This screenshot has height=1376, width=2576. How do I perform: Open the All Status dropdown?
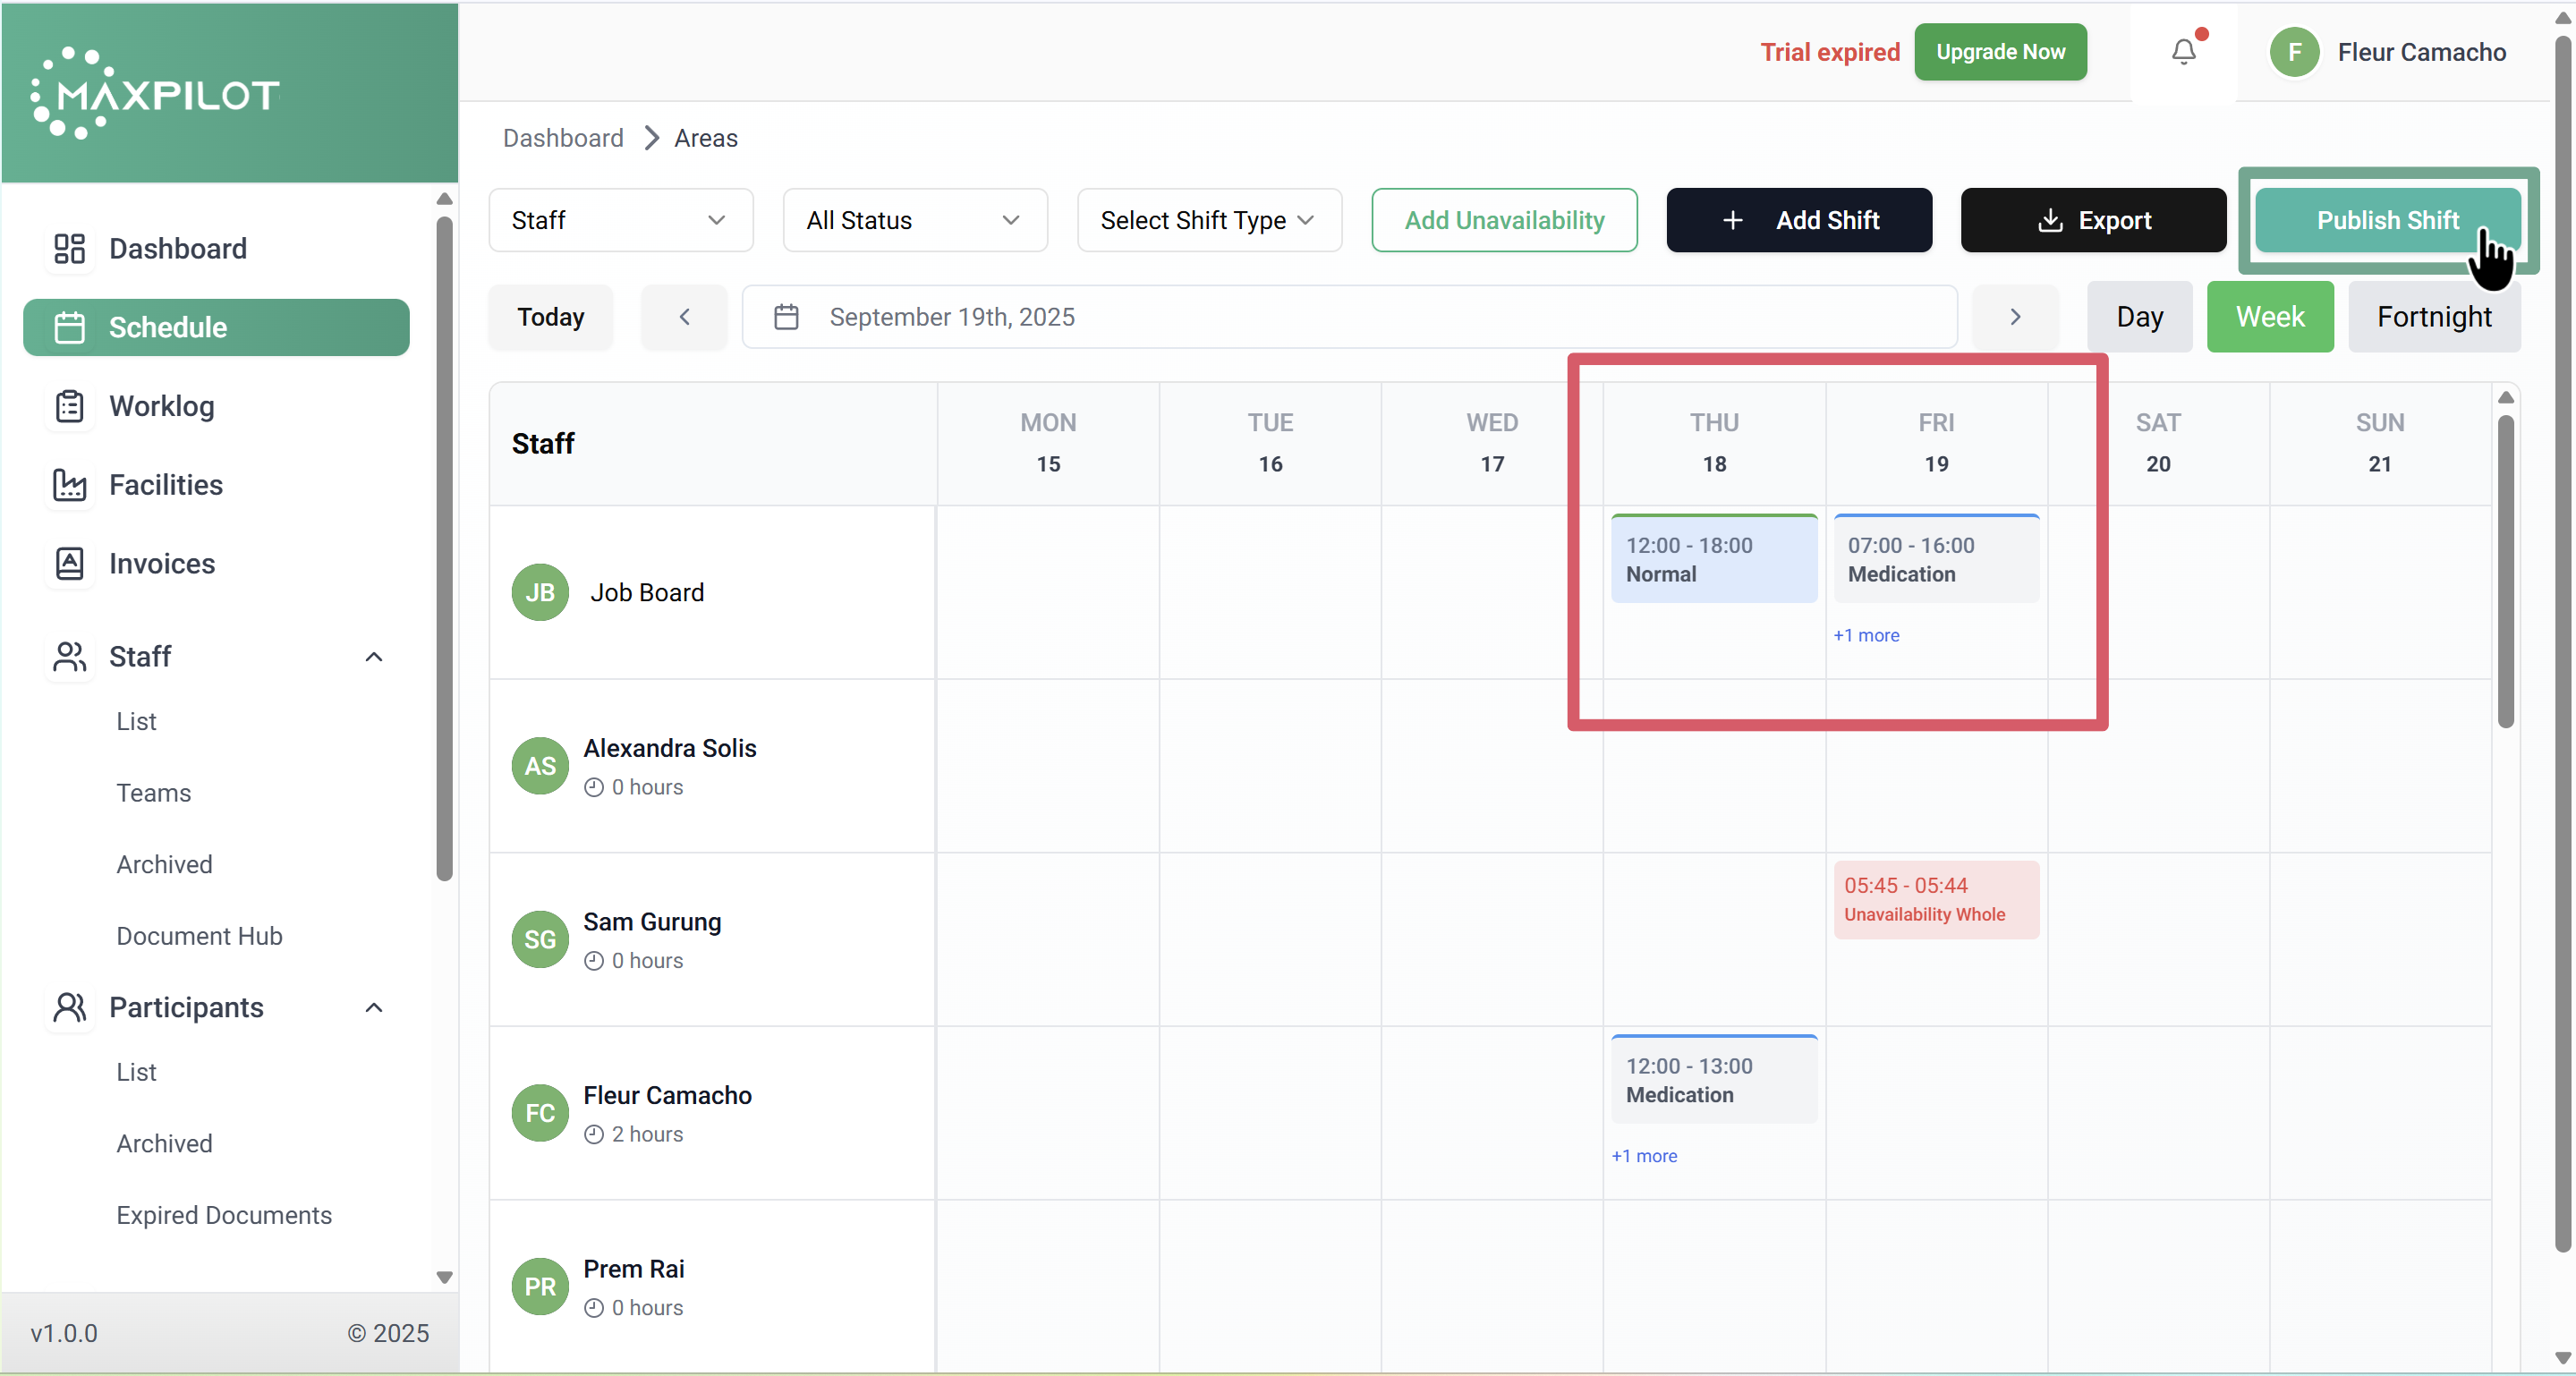(914, 220)
